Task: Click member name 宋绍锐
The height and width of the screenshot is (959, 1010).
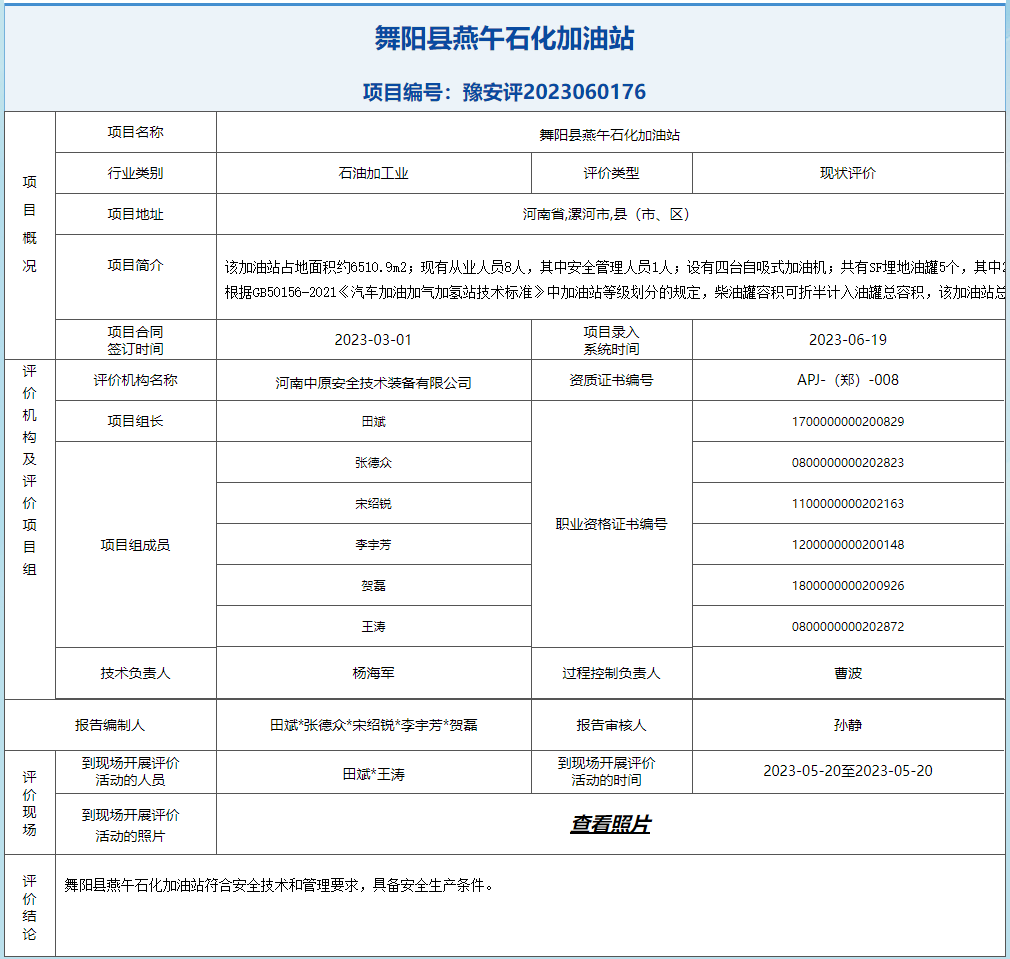Action: tap(374, 504)
